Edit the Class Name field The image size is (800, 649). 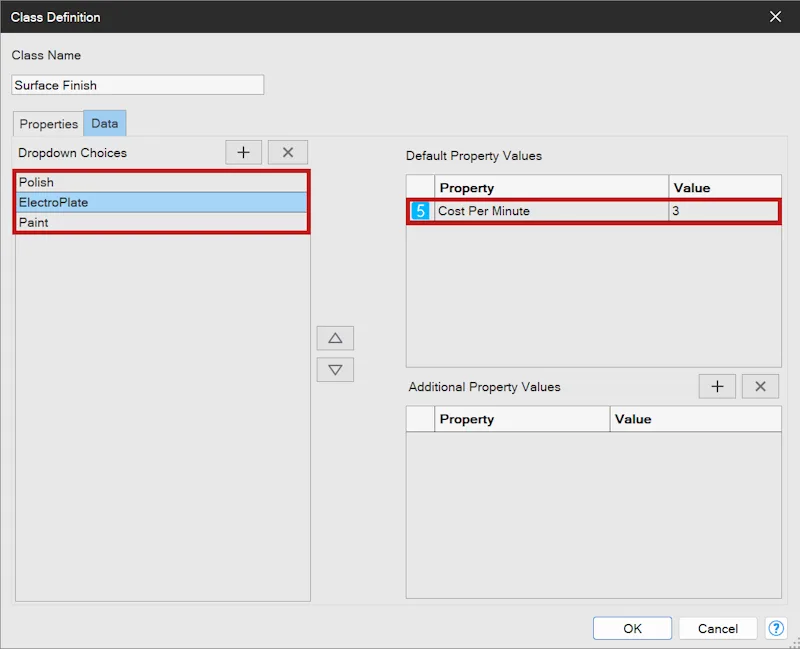pyautogui.click(x=138, y=85)
